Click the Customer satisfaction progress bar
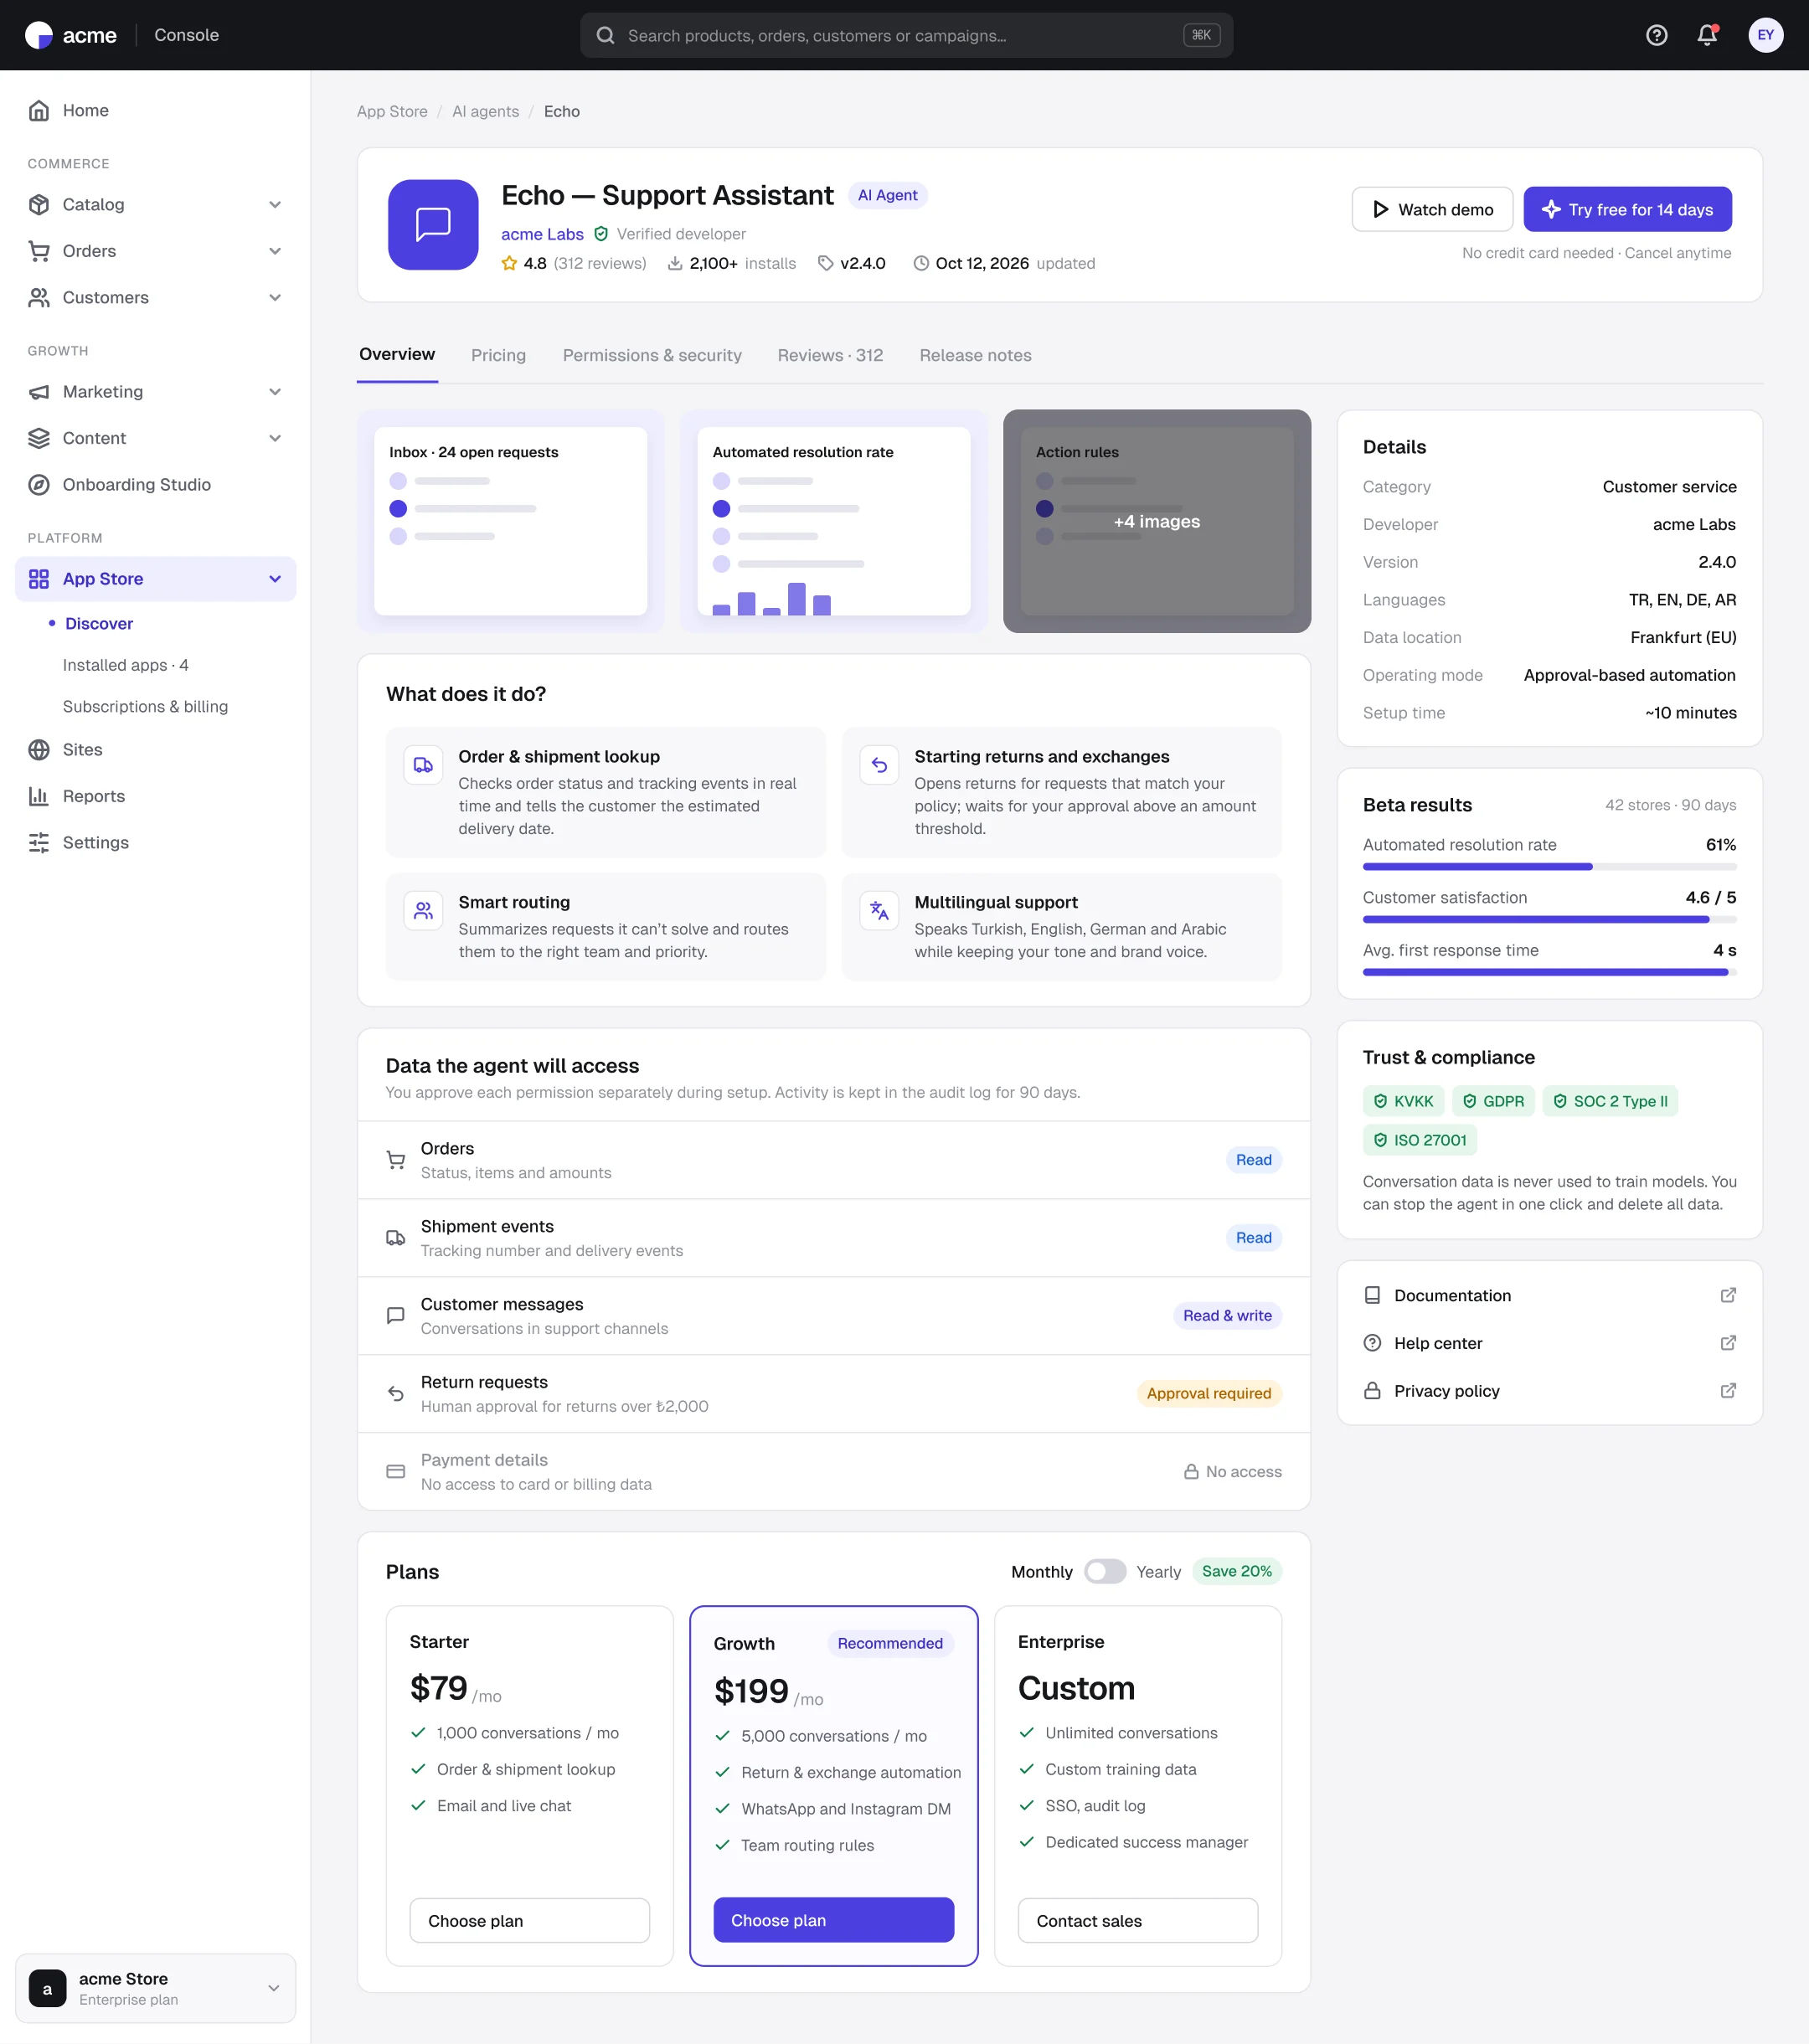The height and width of the screenshot is (2044, 1809). pos(1549,920)
